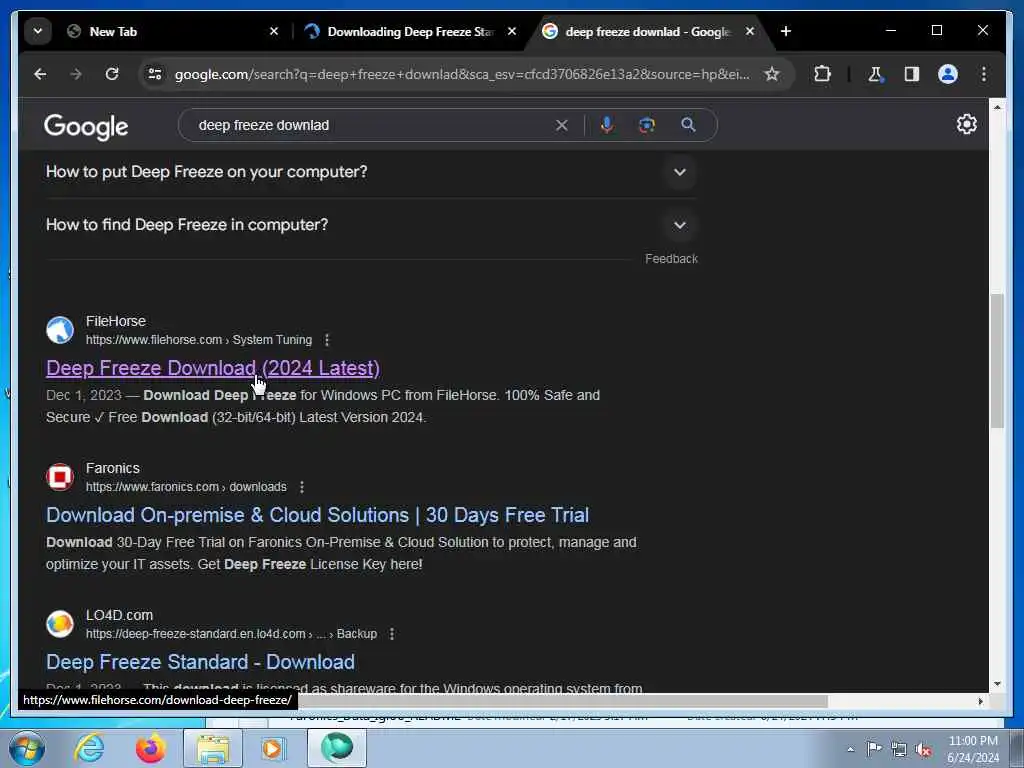Click the FileHorse site name text
The width and height of the screenshot is (1024, 768).
pos(116,321)
